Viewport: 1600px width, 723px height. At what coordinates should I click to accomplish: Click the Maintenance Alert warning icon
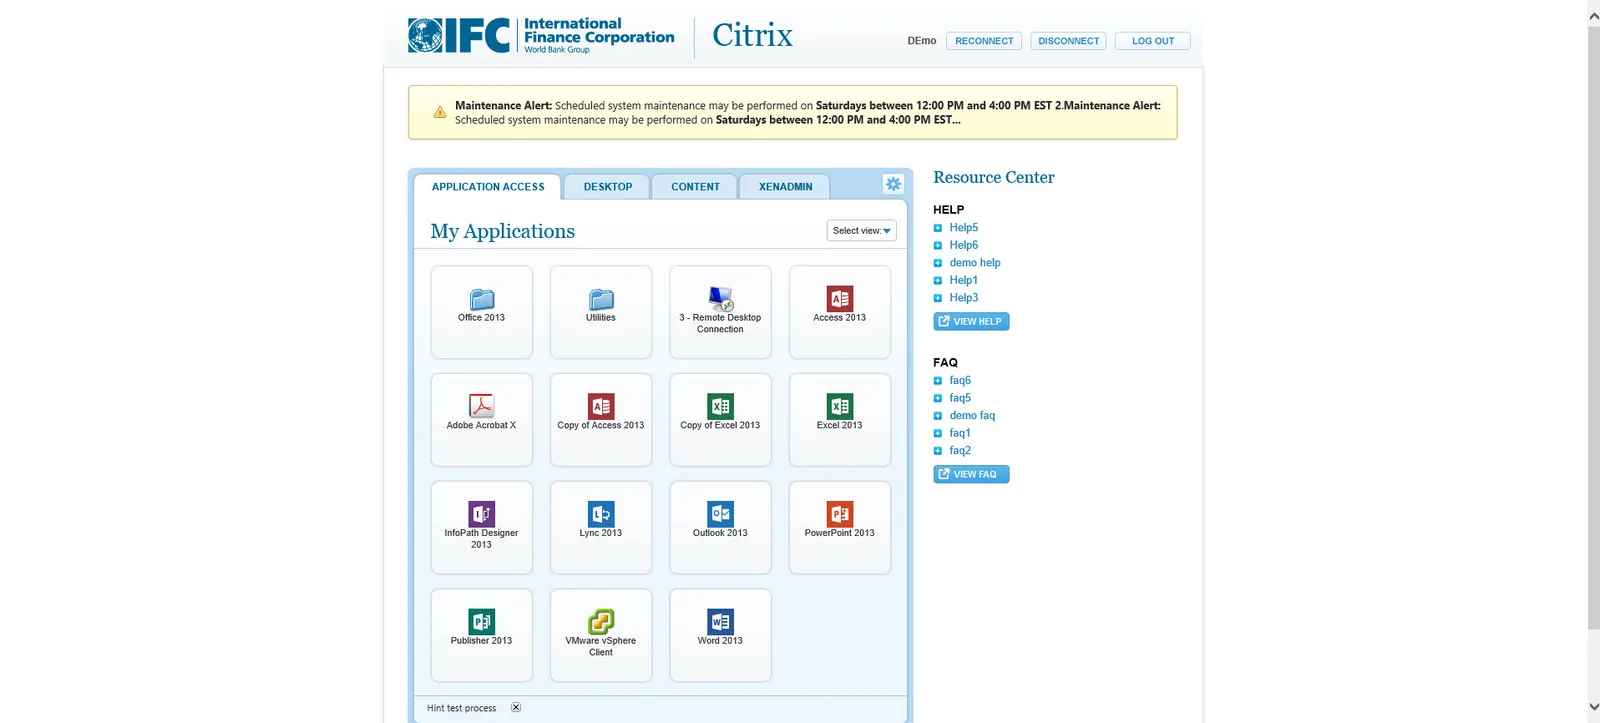440,112
